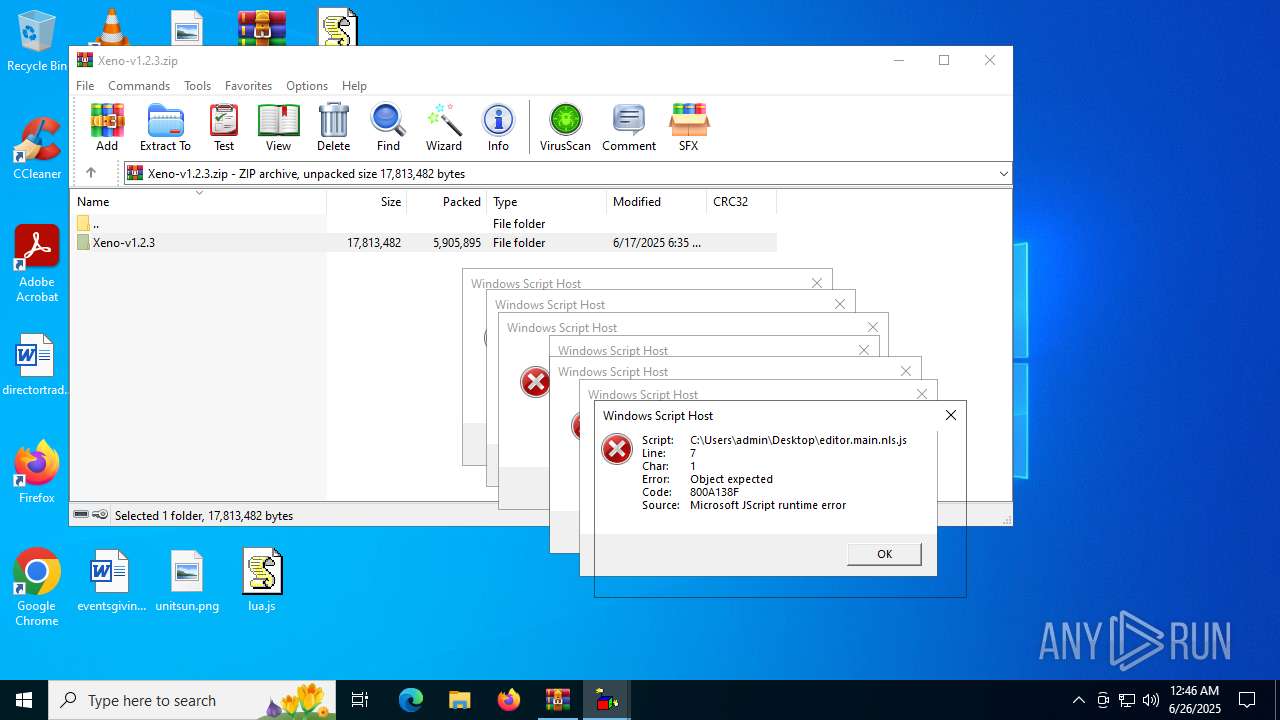Click OK in the Windows Script Host dialog
The height and width of the screenshot is (720, 1280).
click(x=884, y=554)
